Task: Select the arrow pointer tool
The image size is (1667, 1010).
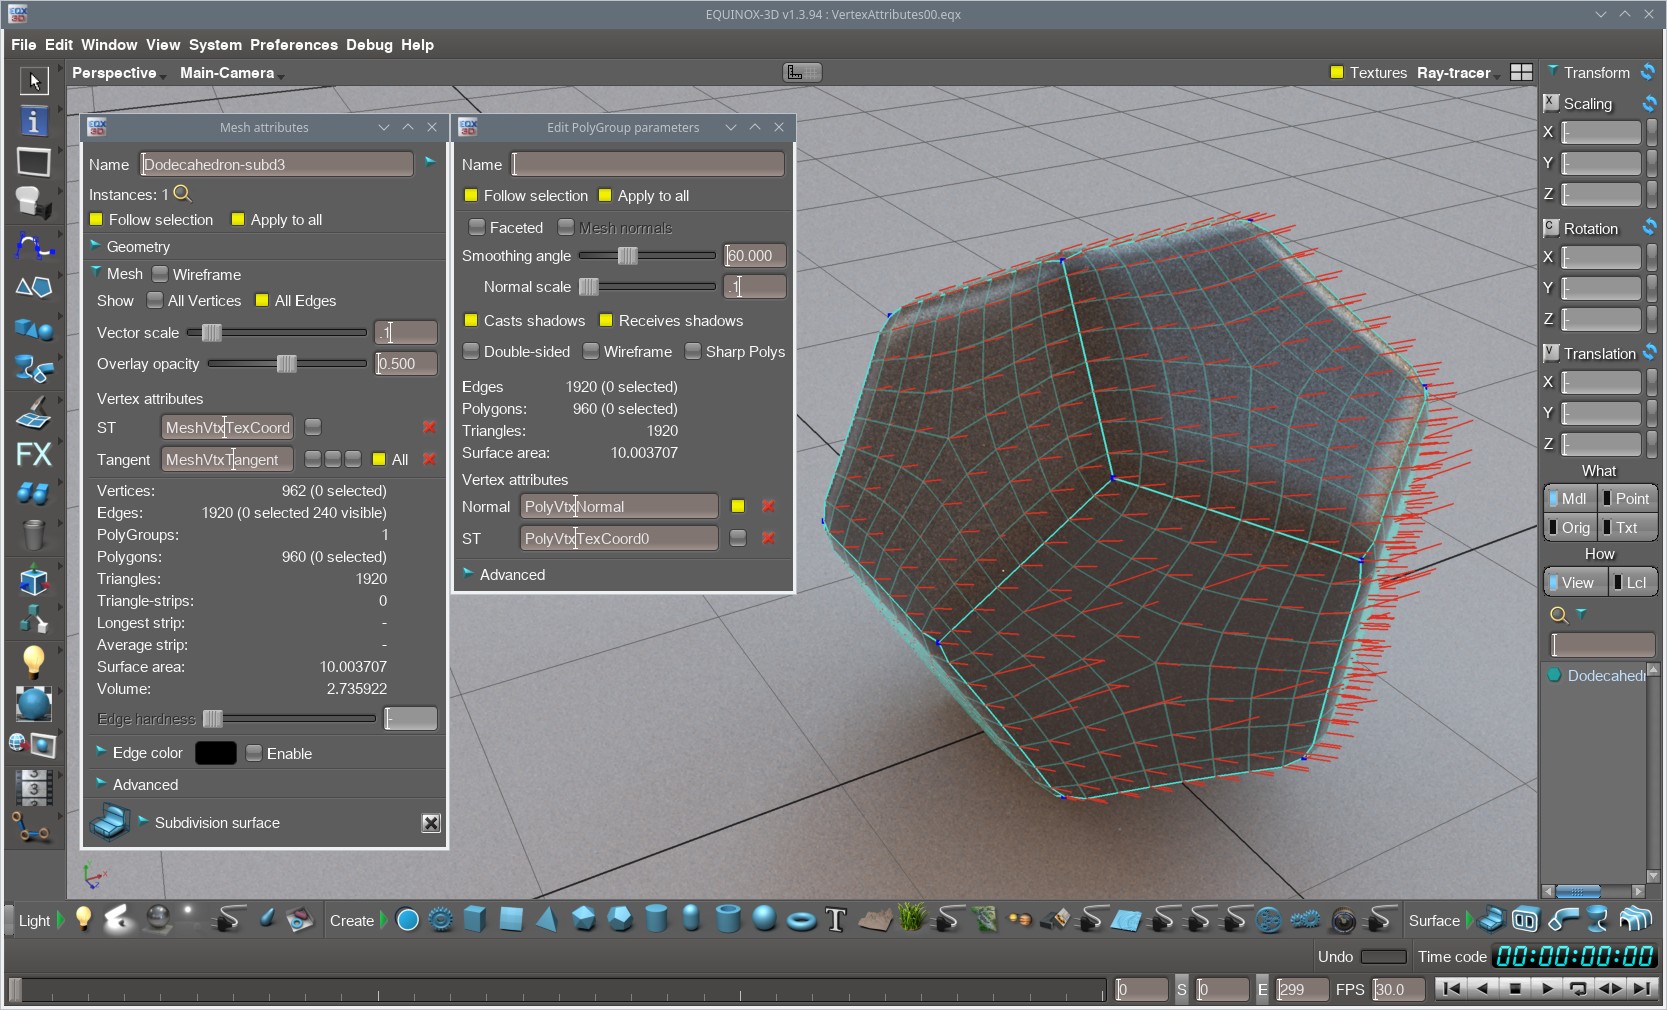Action: click(33, 80)
